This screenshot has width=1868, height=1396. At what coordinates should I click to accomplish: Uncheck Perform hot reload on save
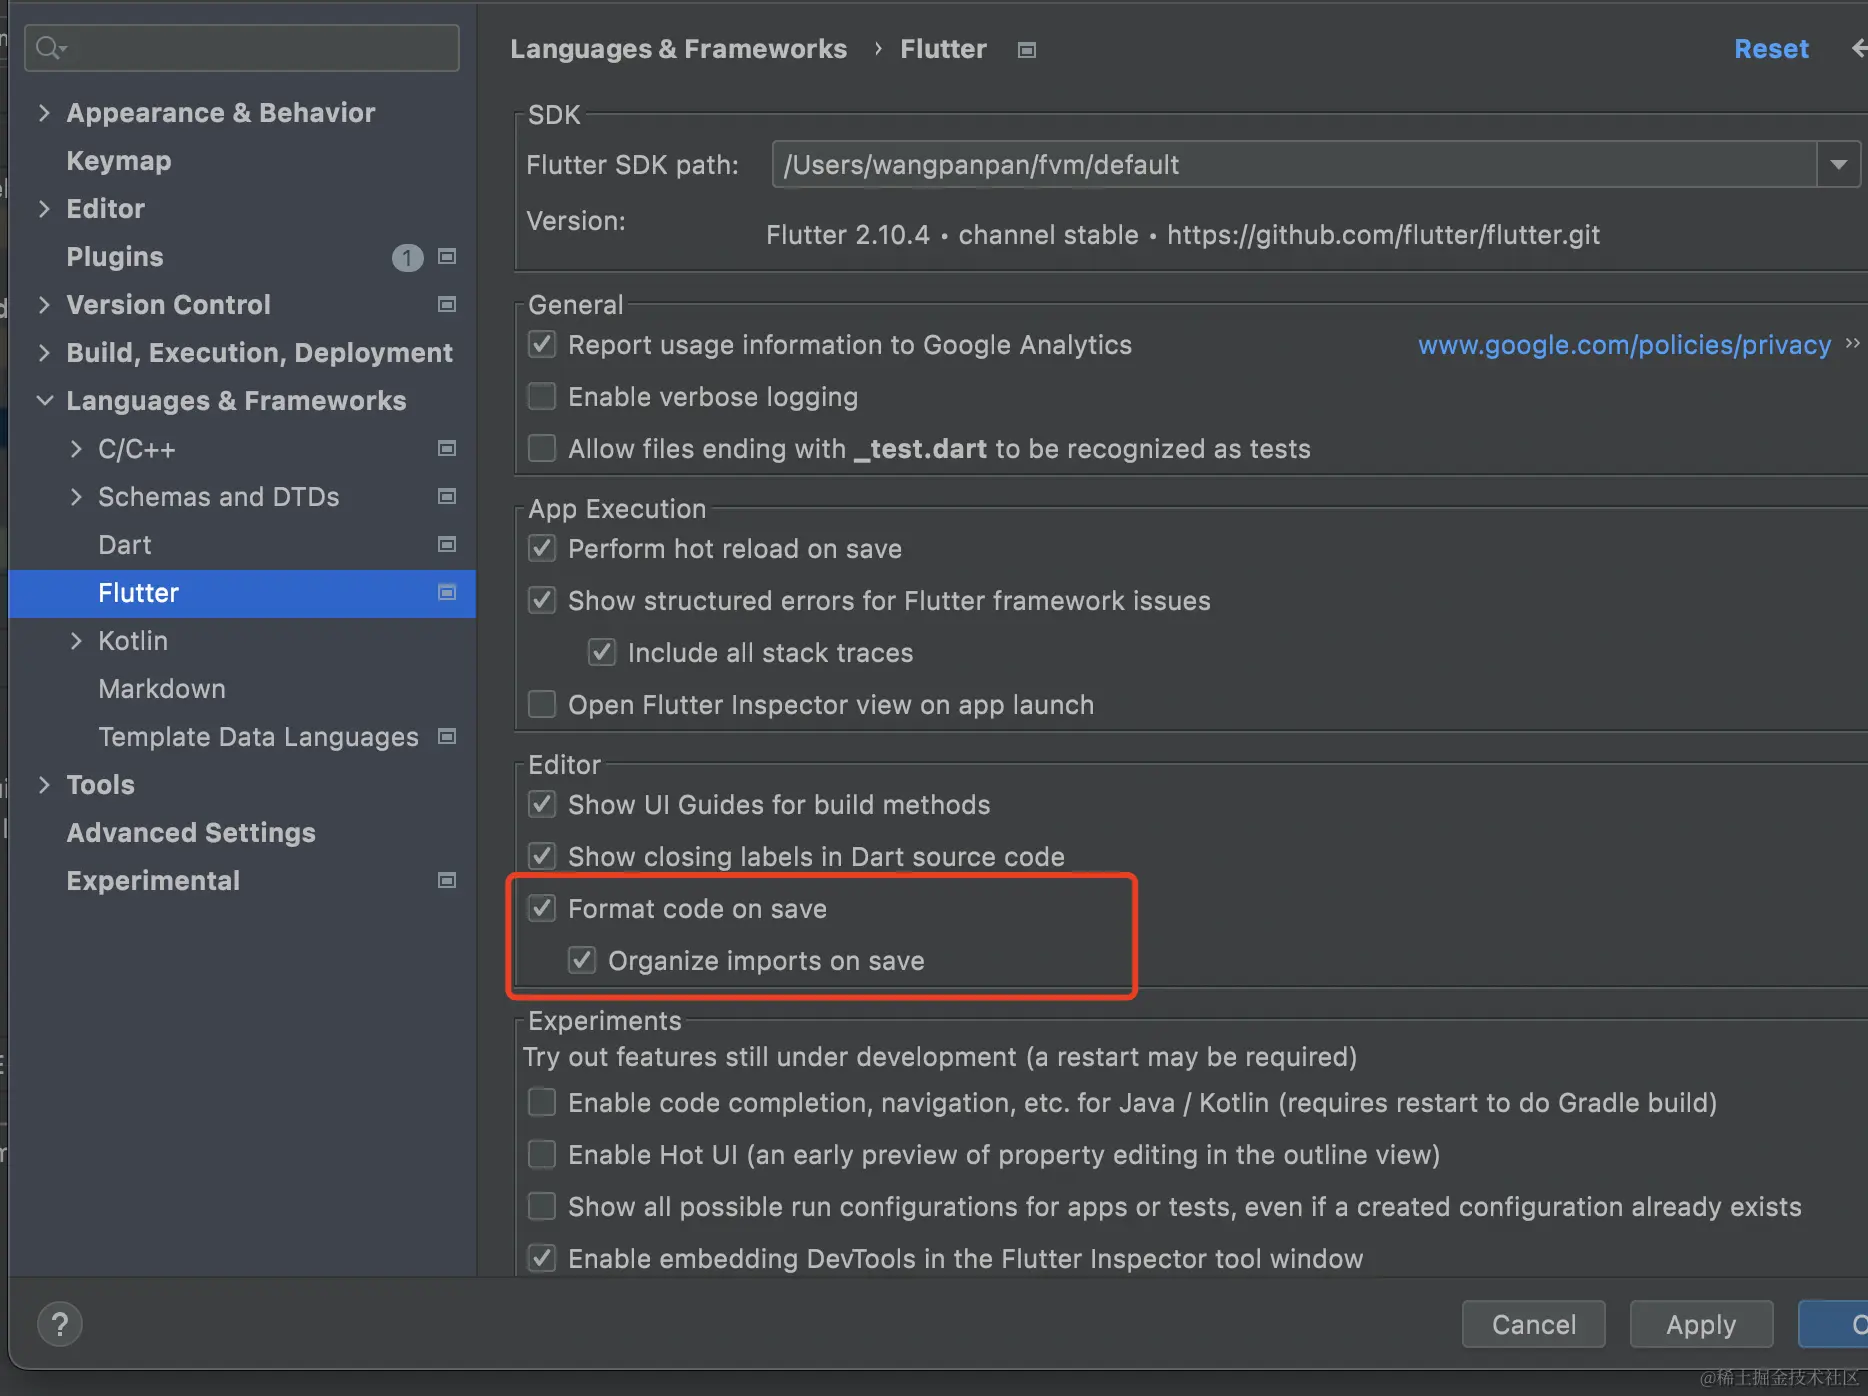(x=542, y=548)
